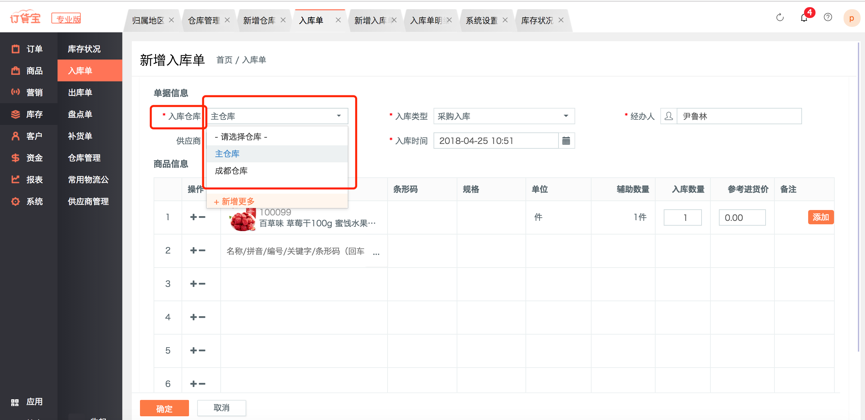Open the calendar picker for 入库时间

click(x=566, y=141)
